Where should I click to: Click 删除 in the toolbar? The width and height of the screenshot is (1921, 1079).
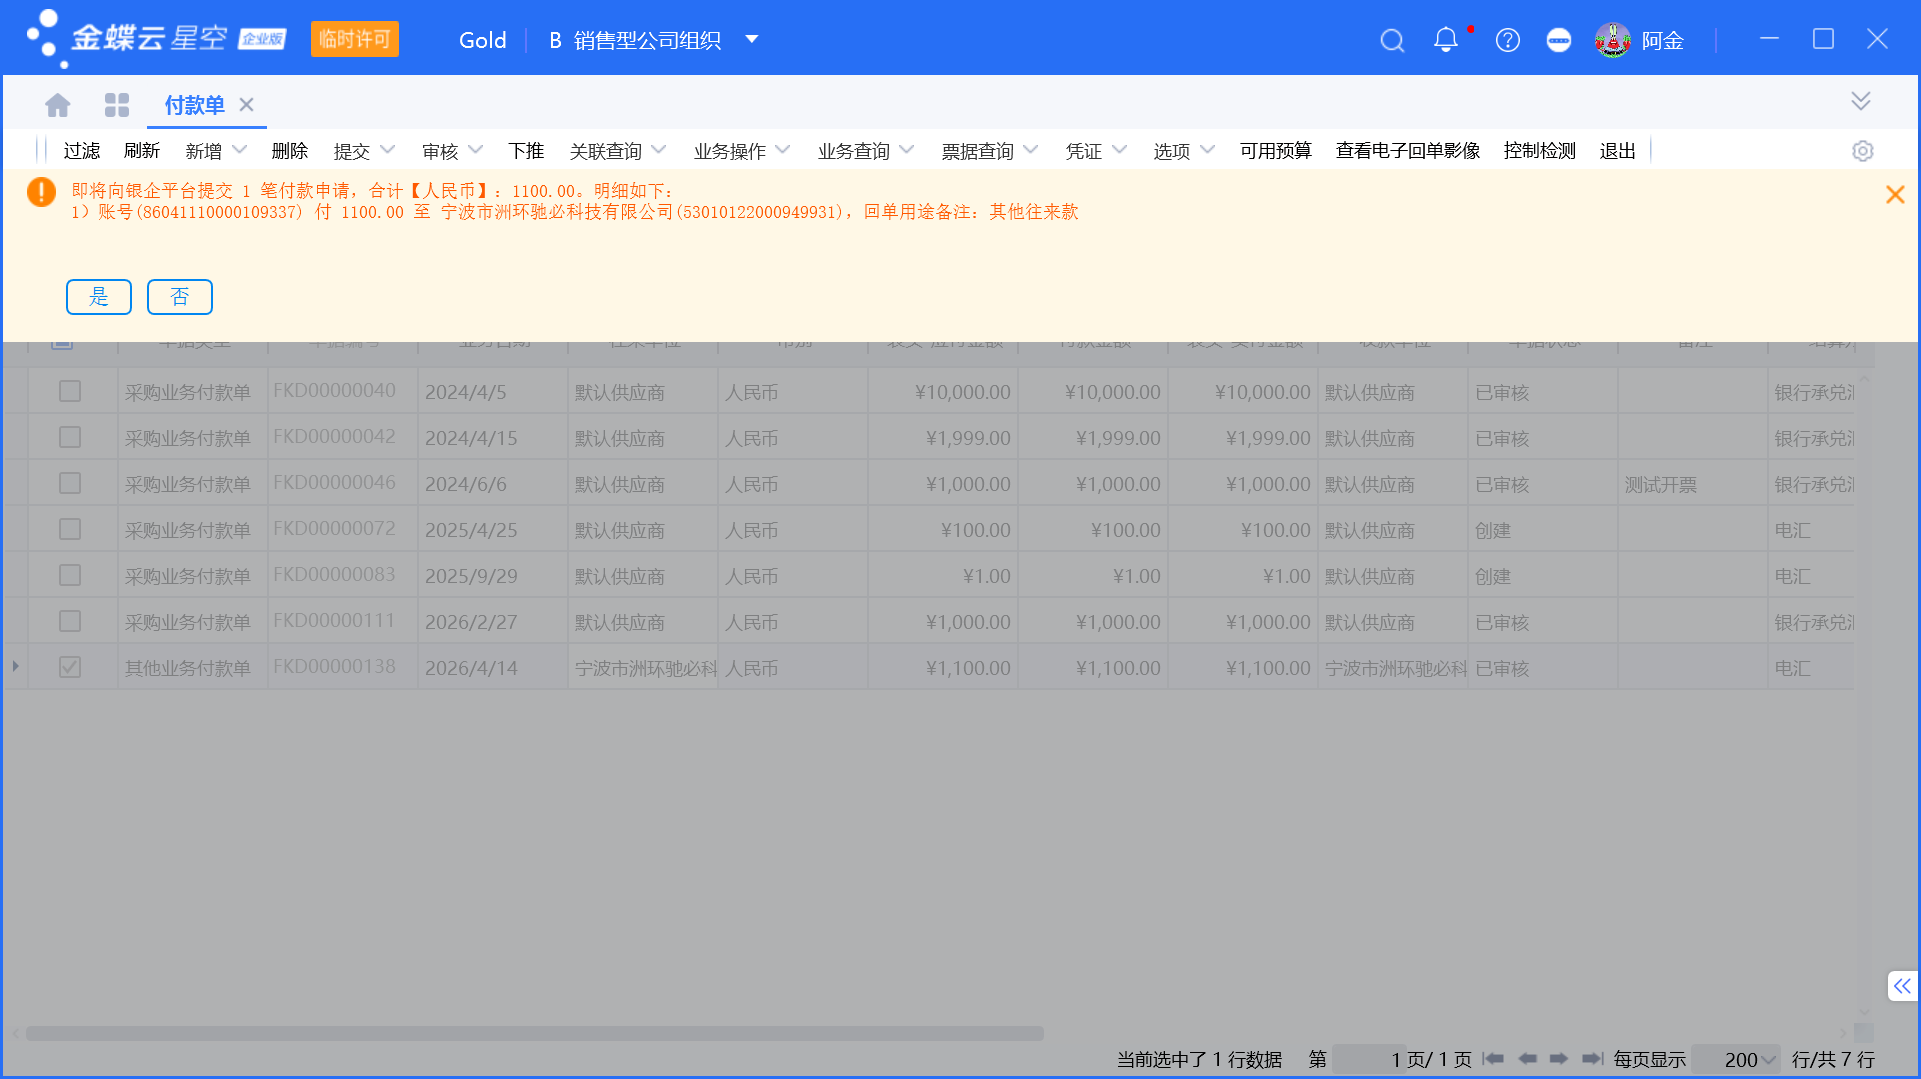290,151
